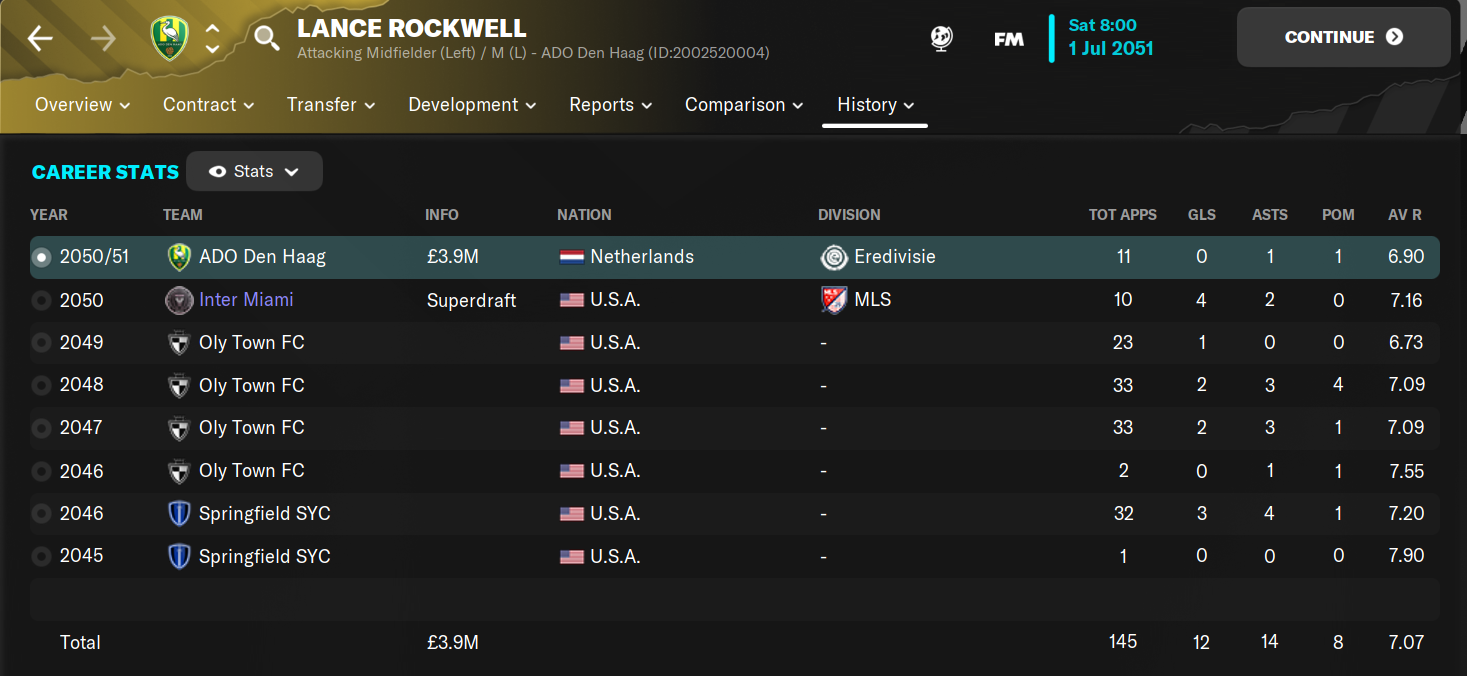The image size is (1467, 676).
Task: Click Oly Town FC crest in 2047 row
Action: coord(179,428)
